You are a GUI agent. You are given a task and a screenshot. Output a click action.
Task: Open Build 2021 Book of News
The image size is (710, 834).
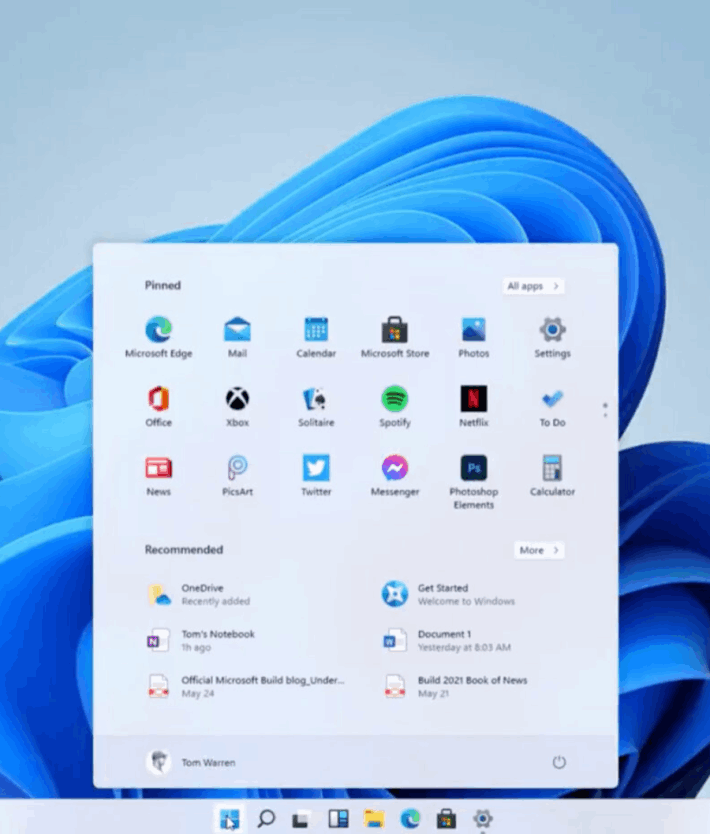coord(455,687)
